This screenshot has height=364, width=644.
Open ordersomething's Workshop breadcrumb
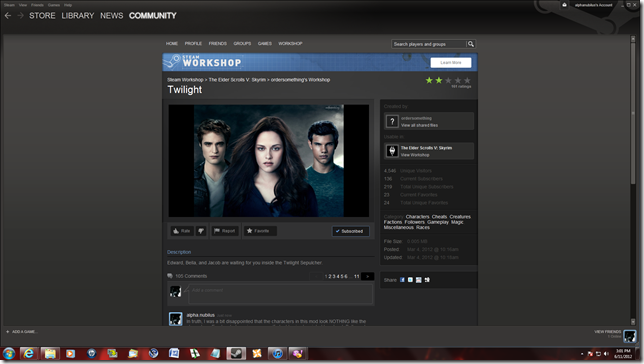coord(300,80)
